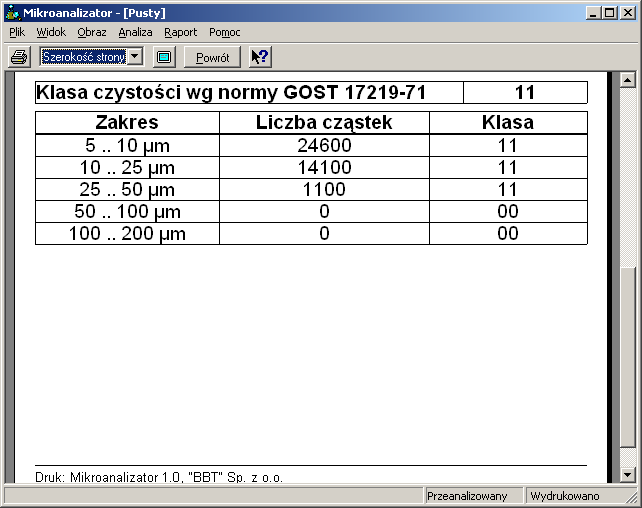Click the 14100 particle count cell

tap(324, 167)
